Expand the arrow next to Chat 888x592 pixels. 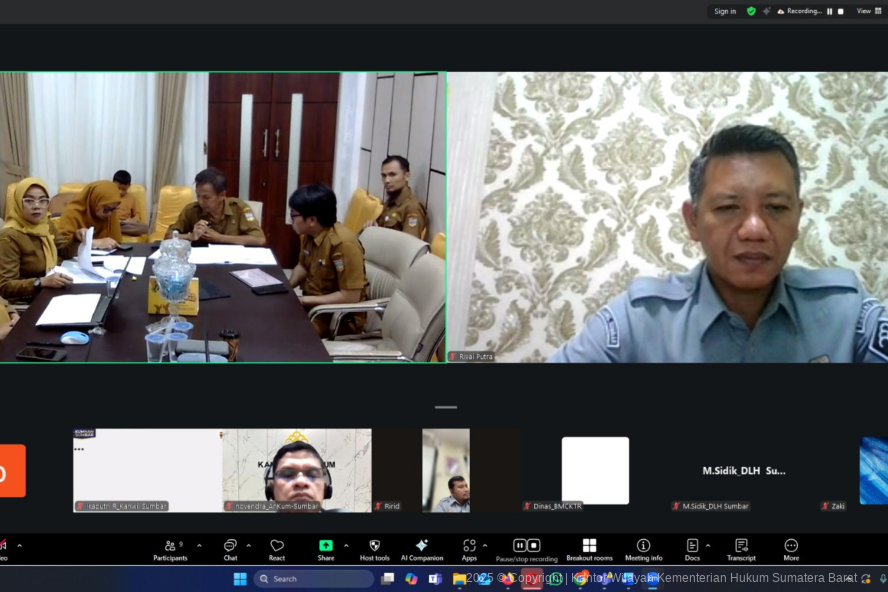click(249, 546)
